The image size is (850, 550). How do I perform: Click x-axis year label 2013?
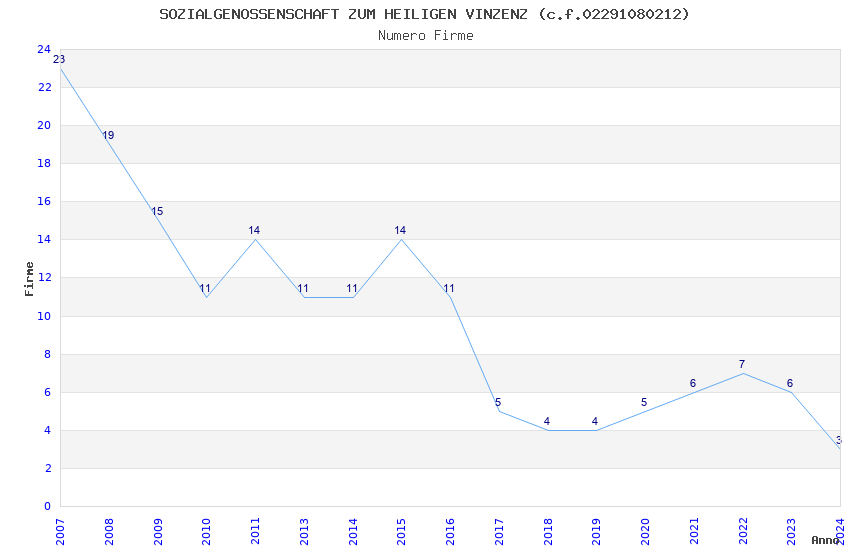click(304, 532)
